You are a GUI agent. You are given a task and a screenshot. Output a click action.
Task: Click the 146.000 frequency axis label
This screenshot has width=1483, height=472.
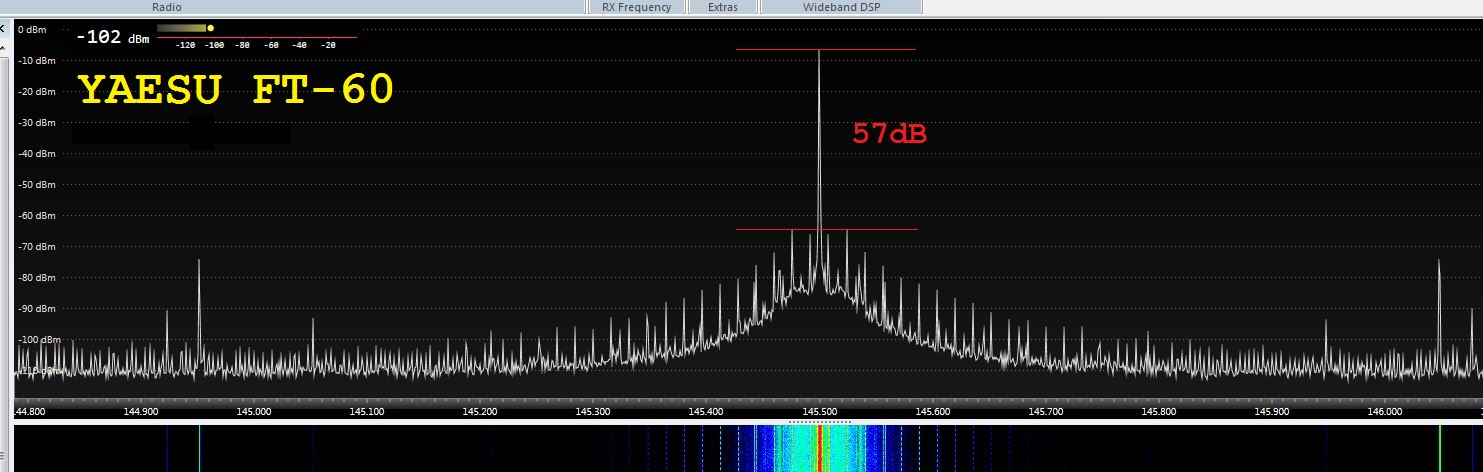pos(1384,411)
